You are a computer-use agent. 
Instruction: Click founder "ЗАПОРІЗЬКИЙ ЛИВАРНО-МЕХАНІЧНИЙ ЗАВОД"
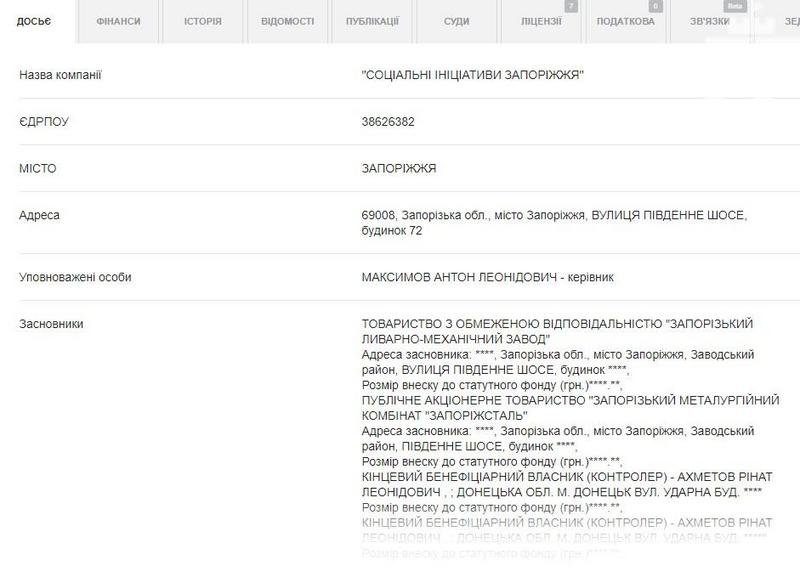(557, 331)
